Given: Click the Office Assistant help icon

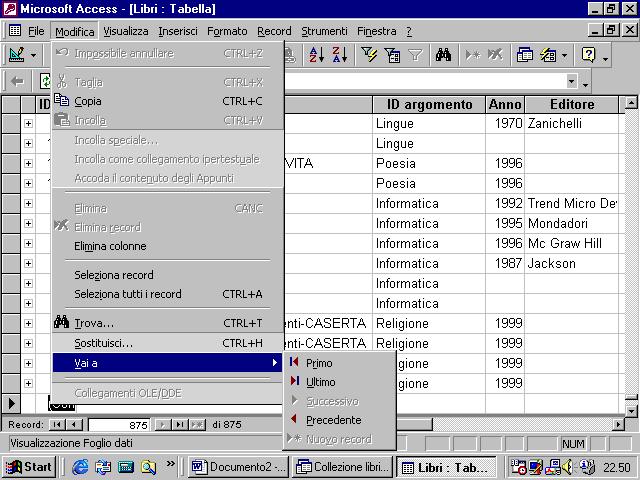Looking at the screenshot, I should [x=589, y=55].
